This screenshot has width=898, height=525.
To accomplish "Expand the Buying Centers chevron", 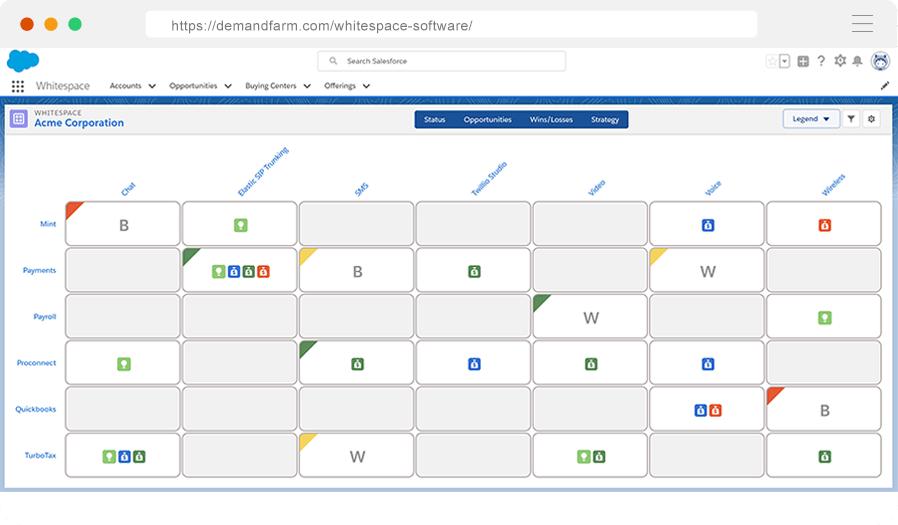I will pos(307,86).
